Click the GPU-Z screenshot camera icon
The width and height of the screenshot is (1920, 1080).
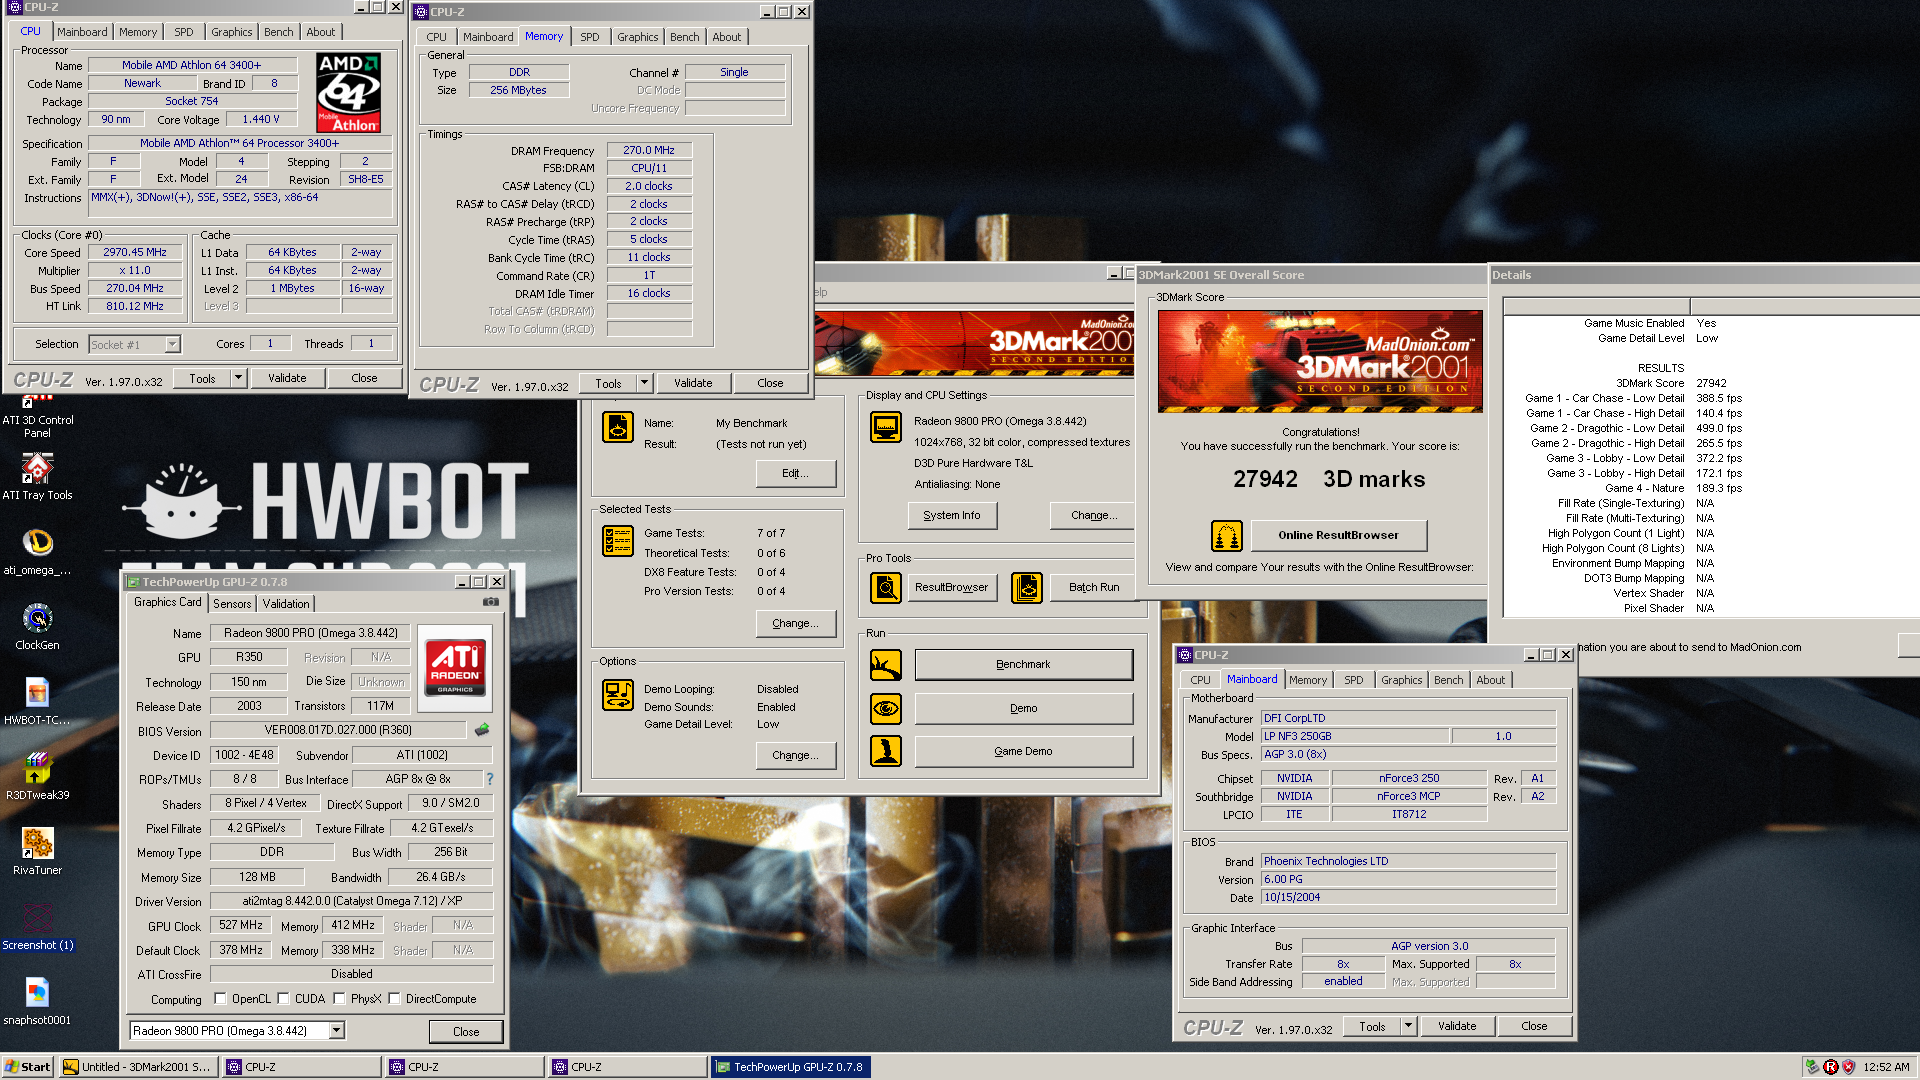pos(491,602)
